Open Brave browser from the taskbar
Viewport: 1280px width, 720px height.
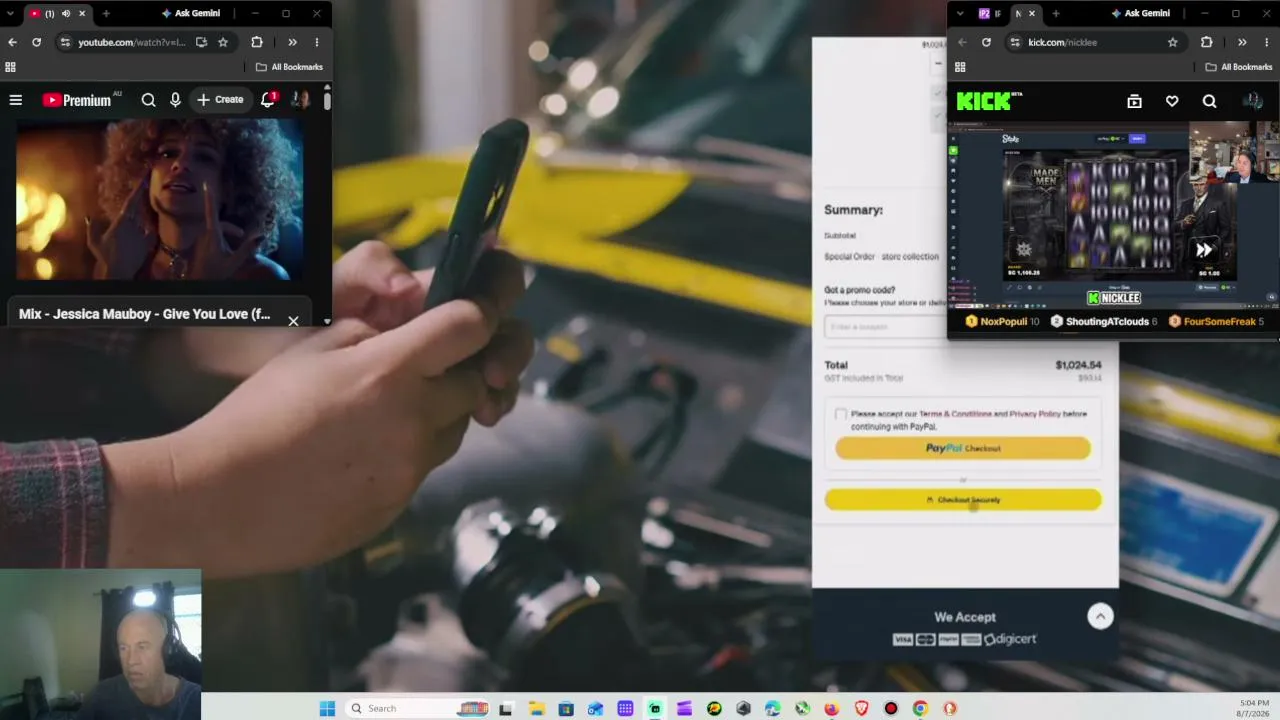[861, 709]
